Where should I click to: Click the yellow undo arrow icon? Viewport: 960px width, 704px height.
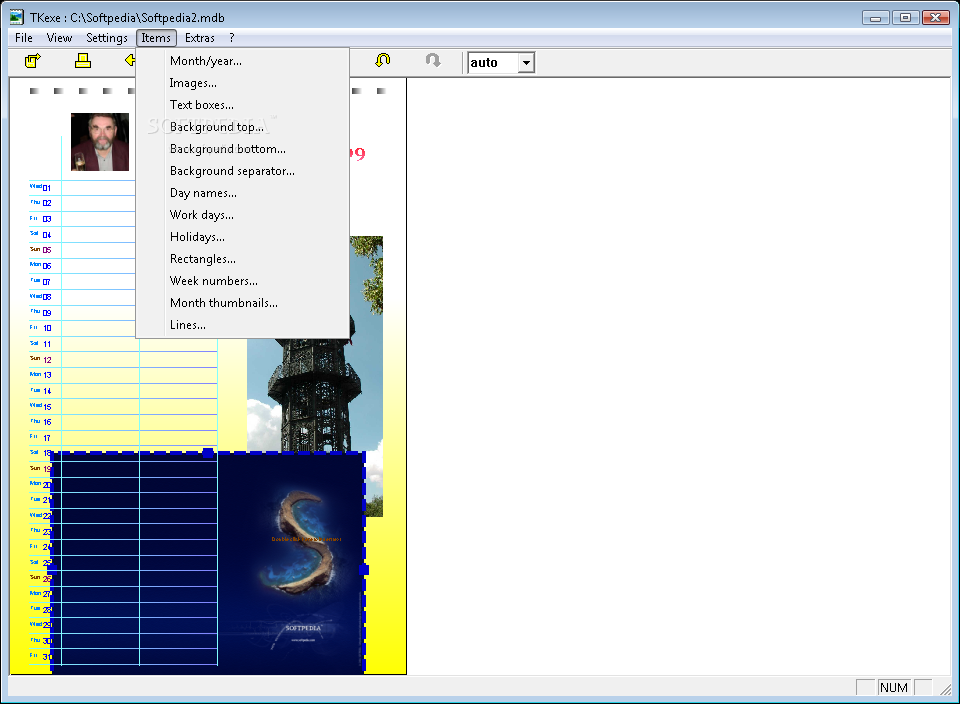click(383, 60)
